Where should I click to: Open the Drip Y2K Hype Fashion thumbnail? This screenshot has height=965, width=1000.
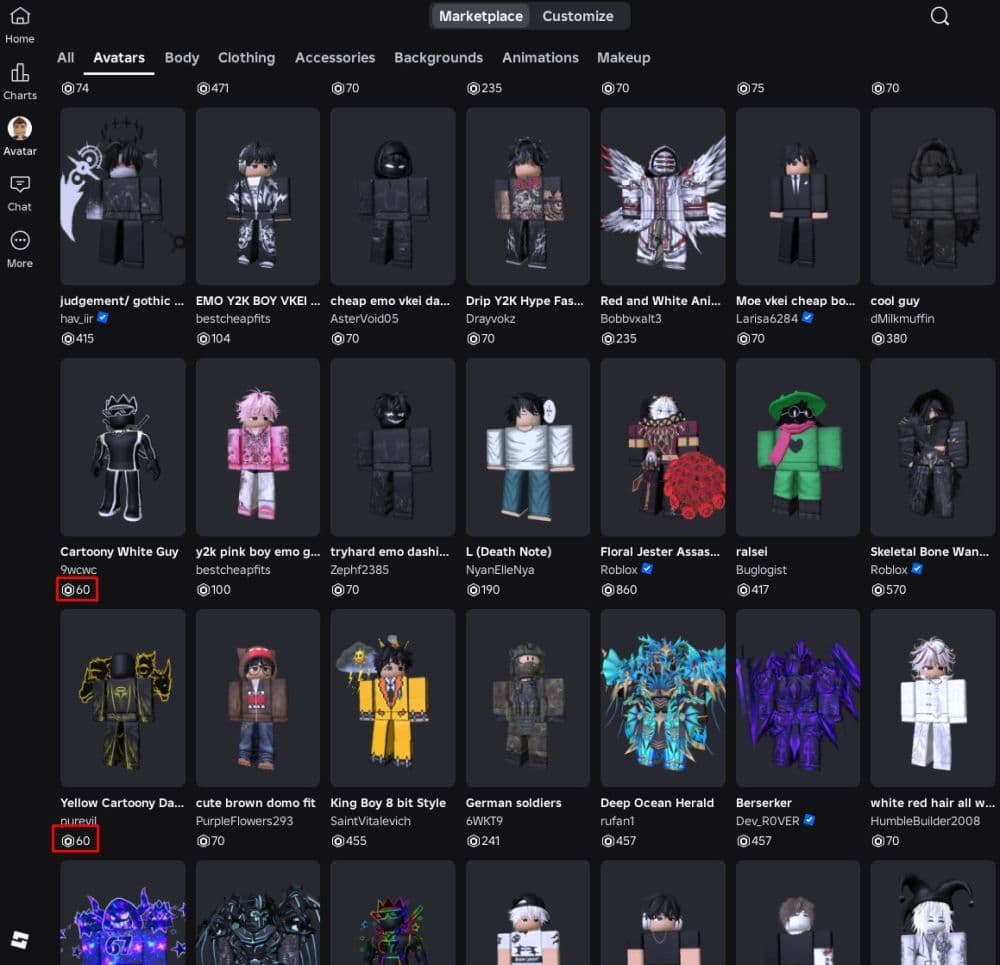(527, 196)
